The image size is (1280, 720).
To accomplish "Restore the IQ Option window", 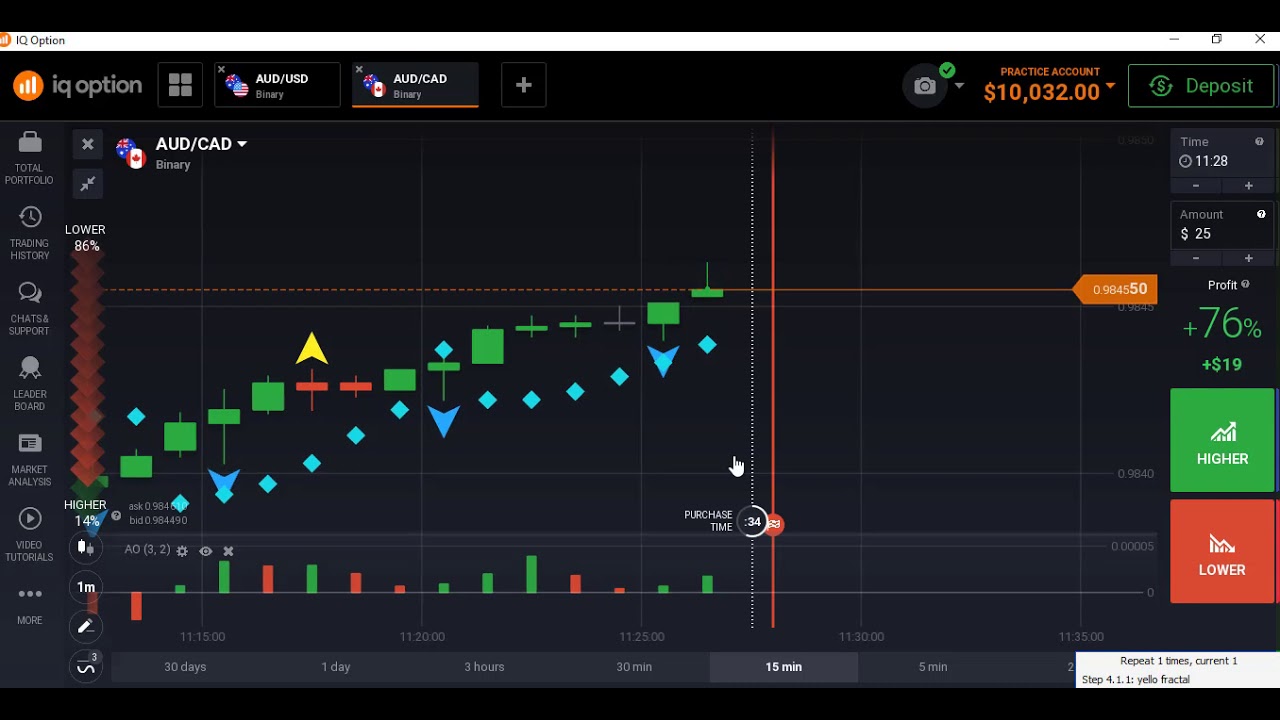I will [1217, 40].
